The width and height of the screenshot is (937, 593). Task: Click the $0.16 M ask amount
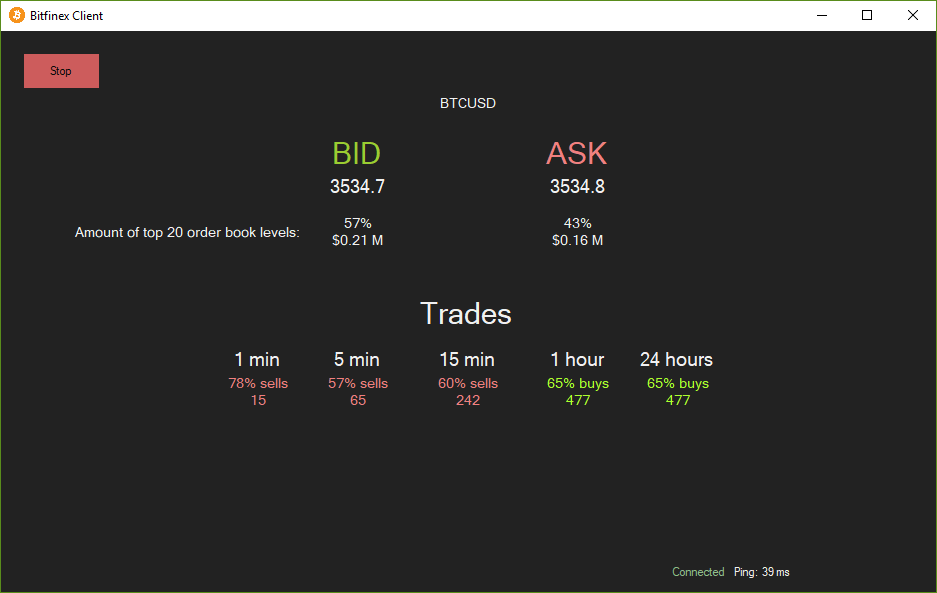click(577, 240)
